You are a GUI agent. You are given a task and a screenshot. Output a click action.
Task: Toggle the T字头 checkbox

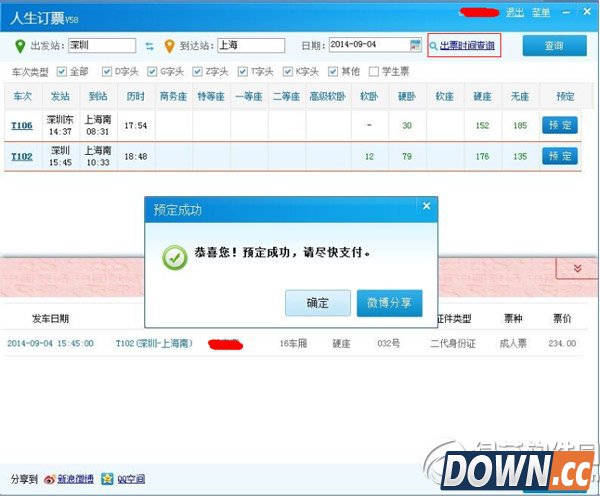[x=242, y=71]
